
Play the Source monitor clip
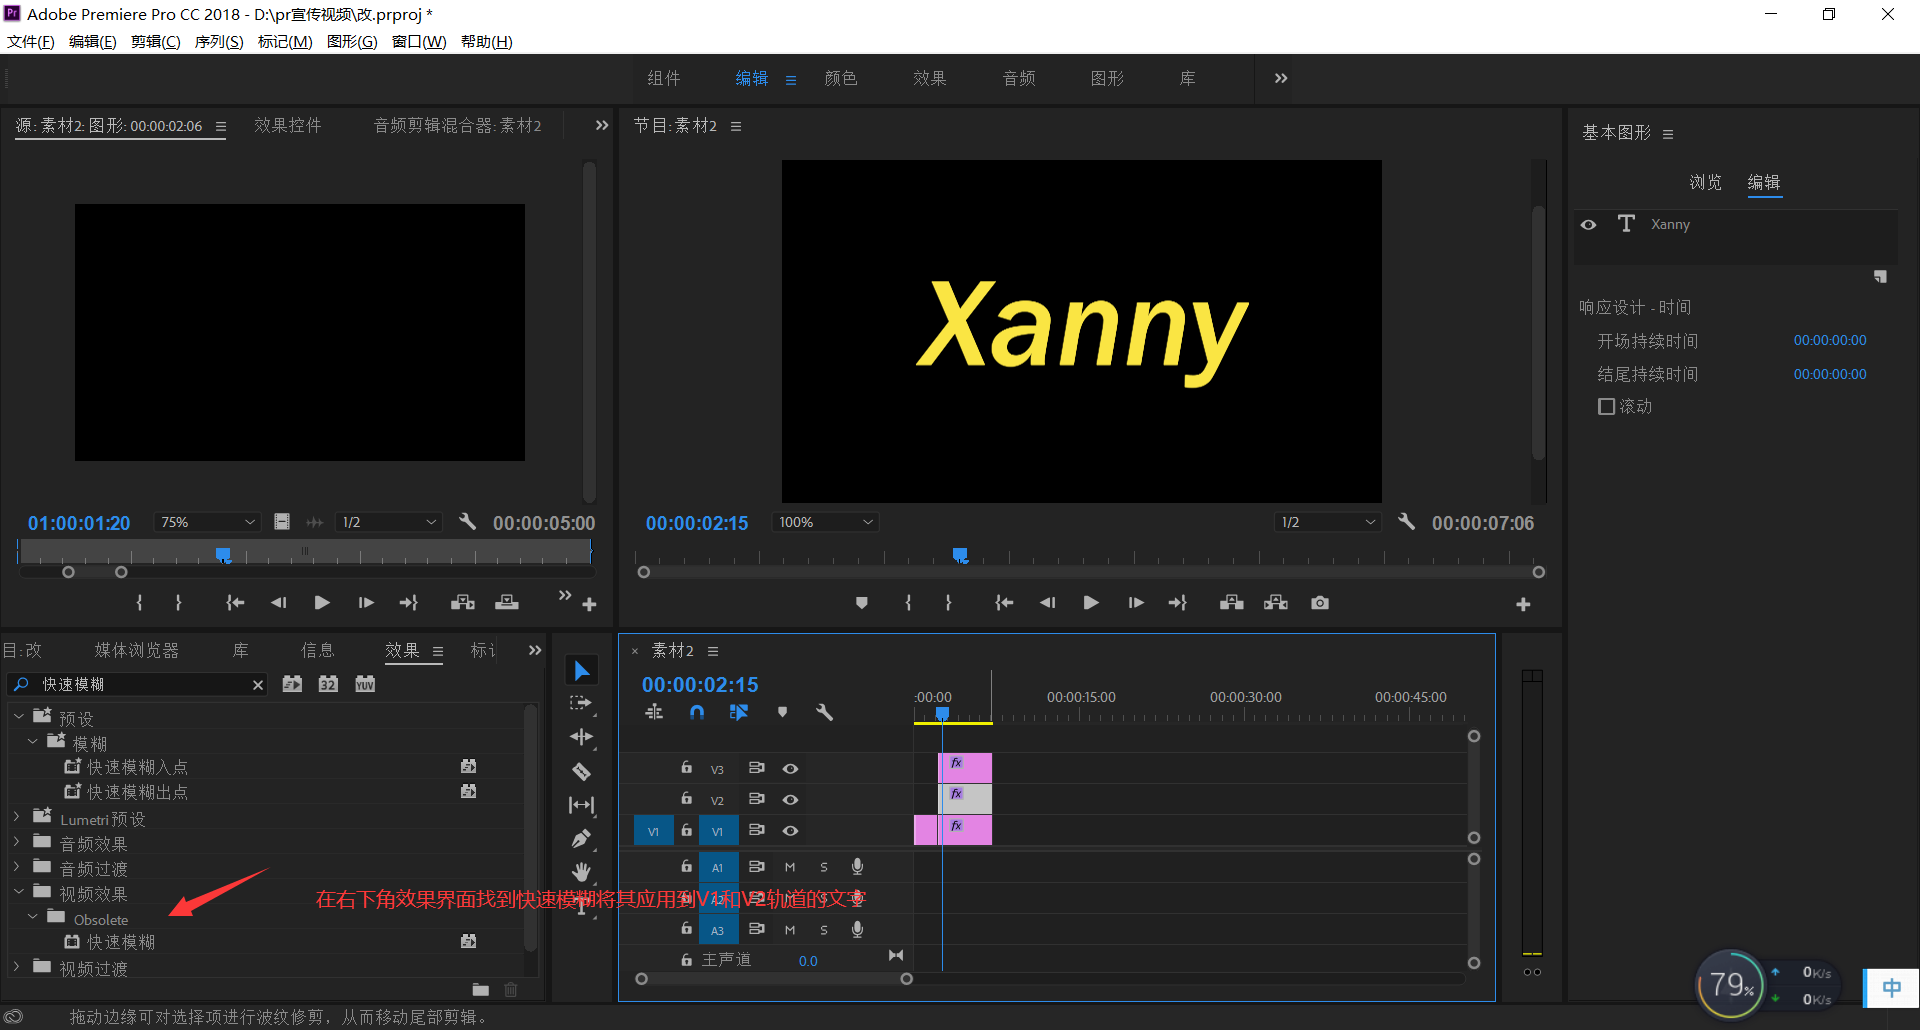pos(322,602)
